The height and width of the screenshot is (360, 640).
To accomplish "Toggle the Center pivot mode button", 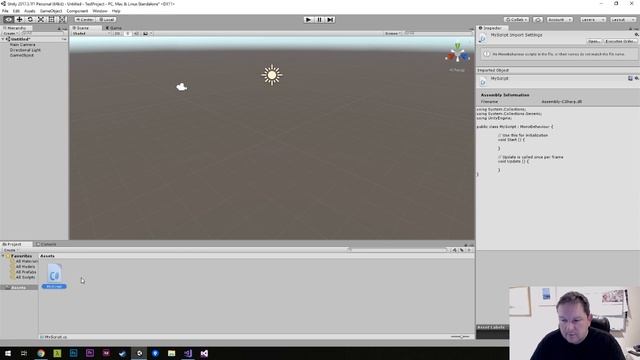I will [x=84, y=20].
